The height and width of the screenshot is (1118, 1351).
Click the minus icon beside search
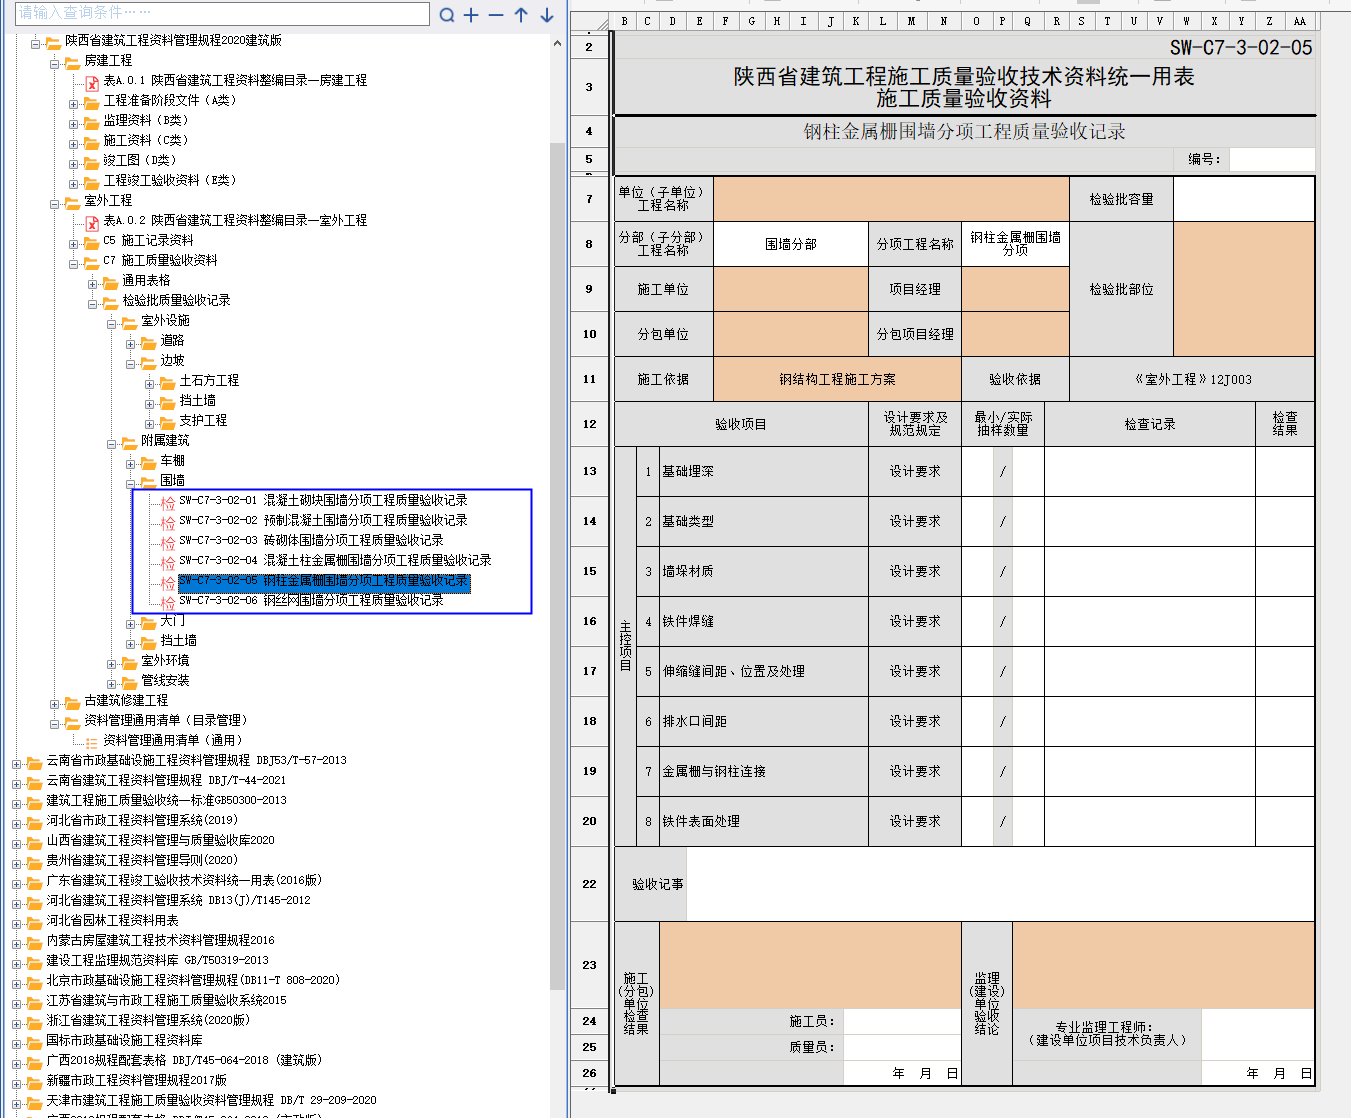pos(496,15)
